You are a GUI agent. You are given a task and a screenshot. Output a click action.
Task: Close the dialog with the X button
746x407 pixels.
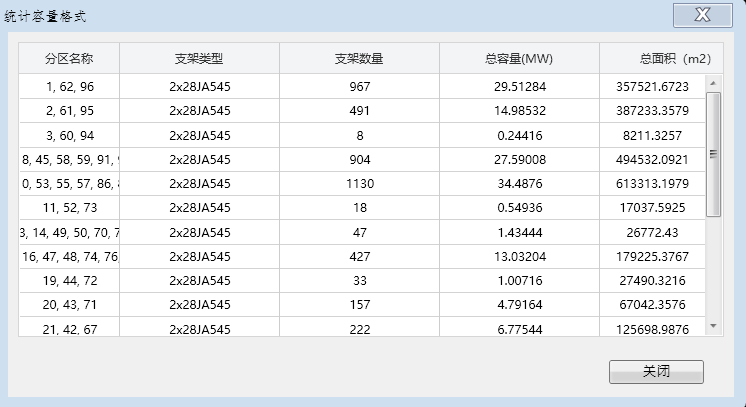(701, 15)
